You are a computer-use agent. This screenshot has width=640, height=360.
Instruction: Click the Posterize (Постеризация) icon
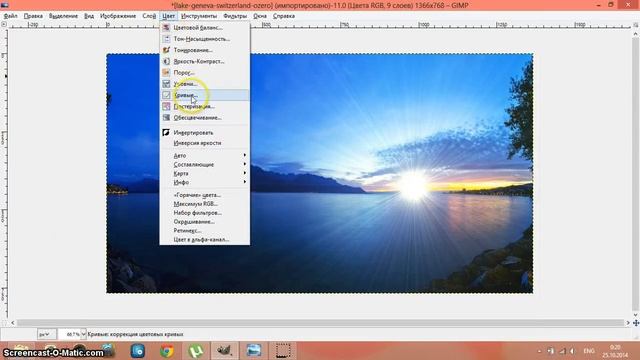166,106
